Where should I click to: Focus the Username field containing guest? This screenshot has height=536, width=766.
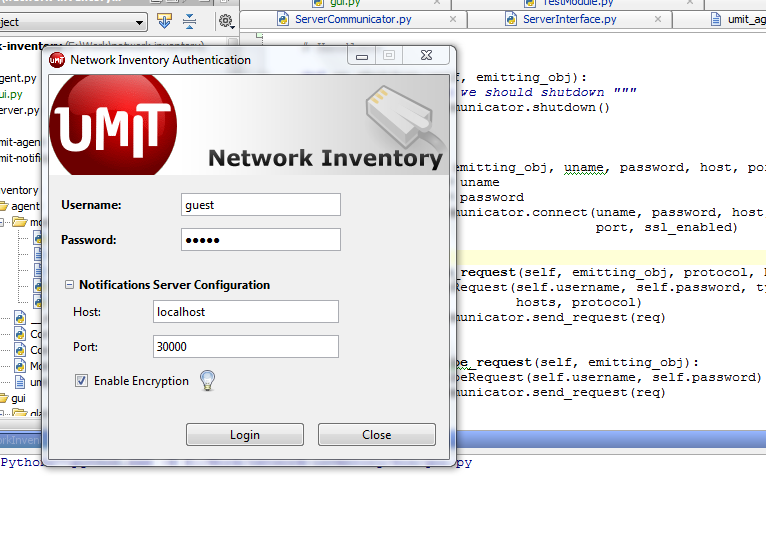tap(261, 205)
